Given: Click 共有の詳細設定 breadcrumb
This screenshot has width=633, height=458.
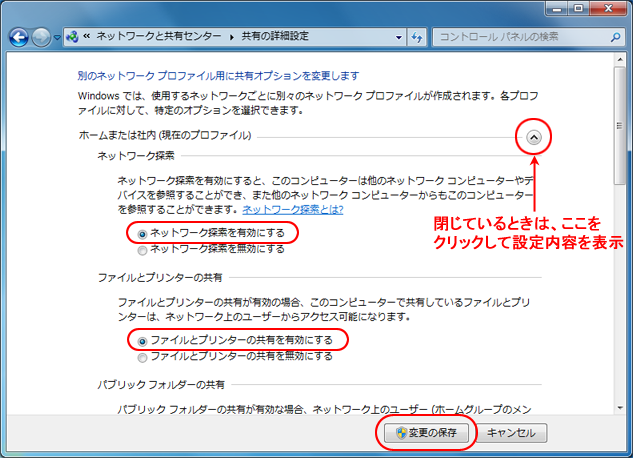Looking at the screenshot, I should (x=275, y=36).
